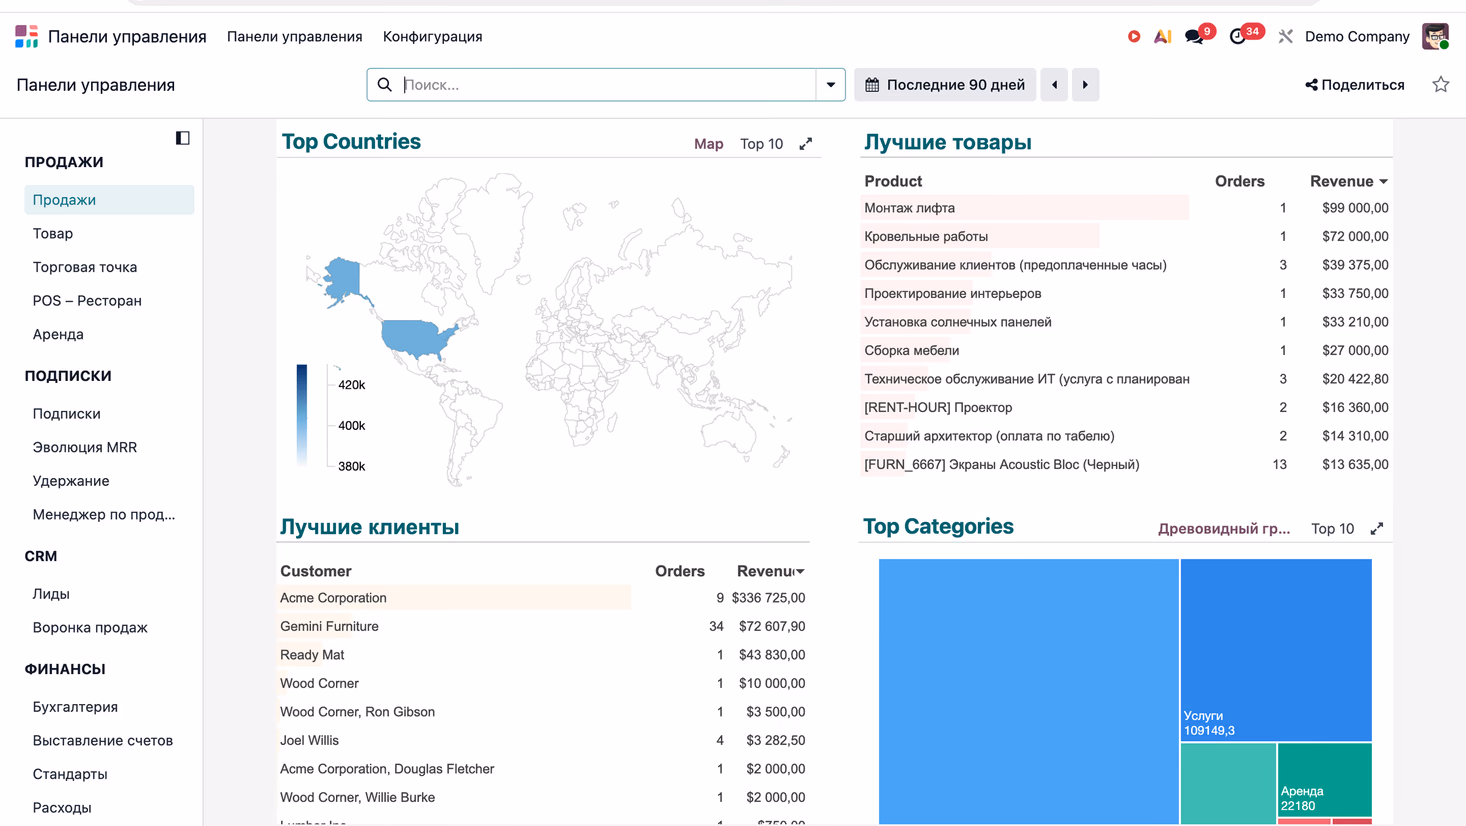Expand Top Countries chart to fullscreen

click(x=806, y=144)
